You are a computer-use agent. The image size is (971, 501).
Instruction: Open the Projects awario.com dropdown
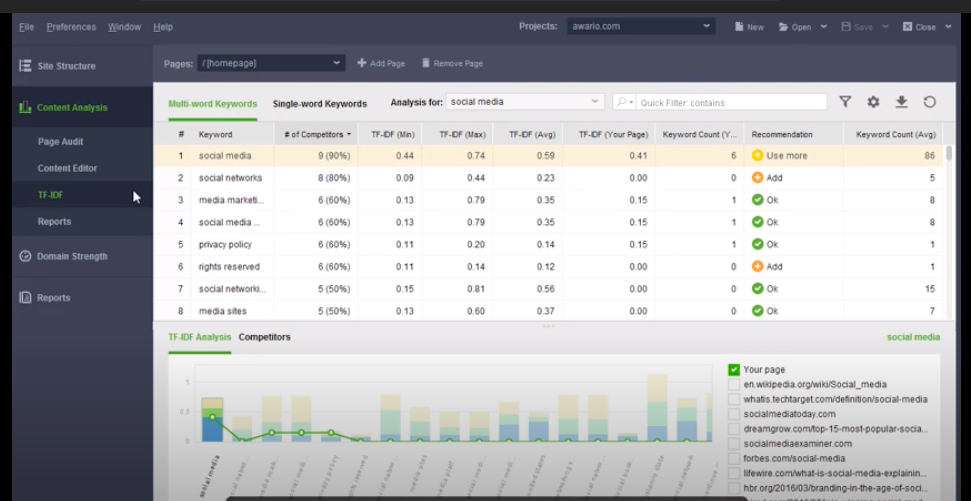tap(640, 26)
